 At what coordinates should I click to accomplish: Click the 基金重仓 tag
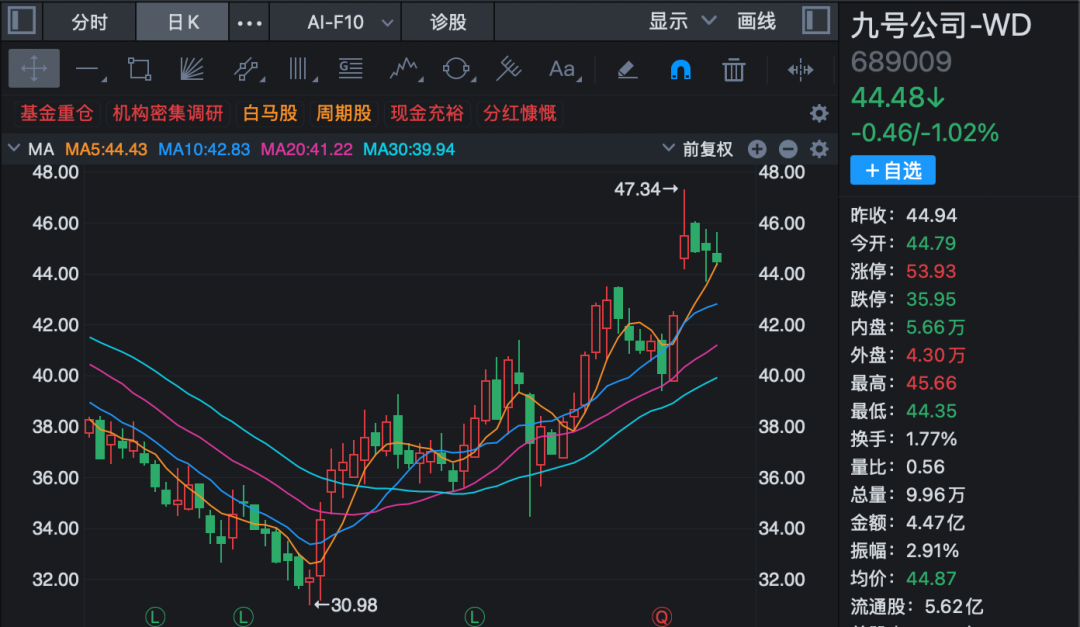click(x=56, y=113)
